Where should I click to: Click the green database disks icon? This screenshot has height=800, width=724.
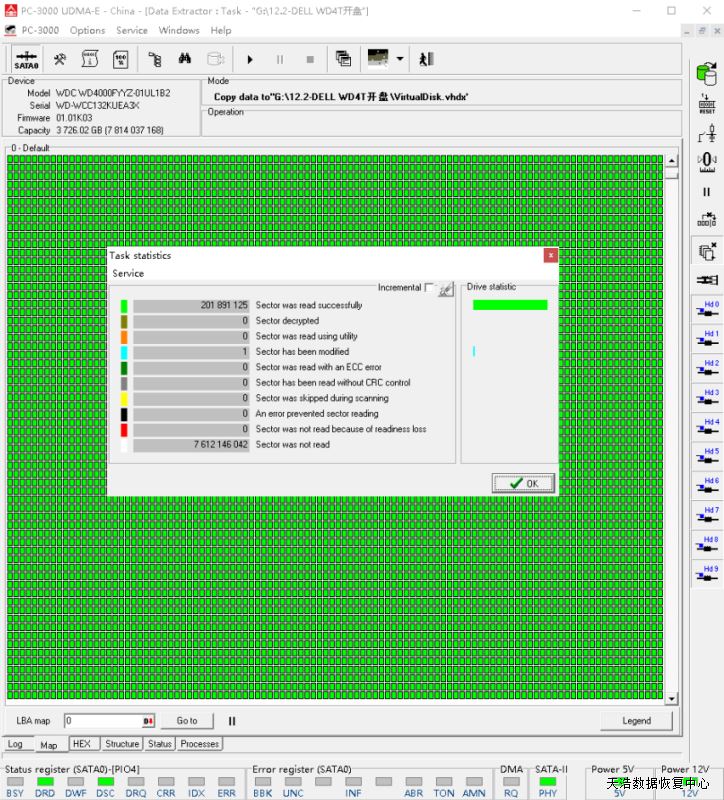click(x=707, y=73)
